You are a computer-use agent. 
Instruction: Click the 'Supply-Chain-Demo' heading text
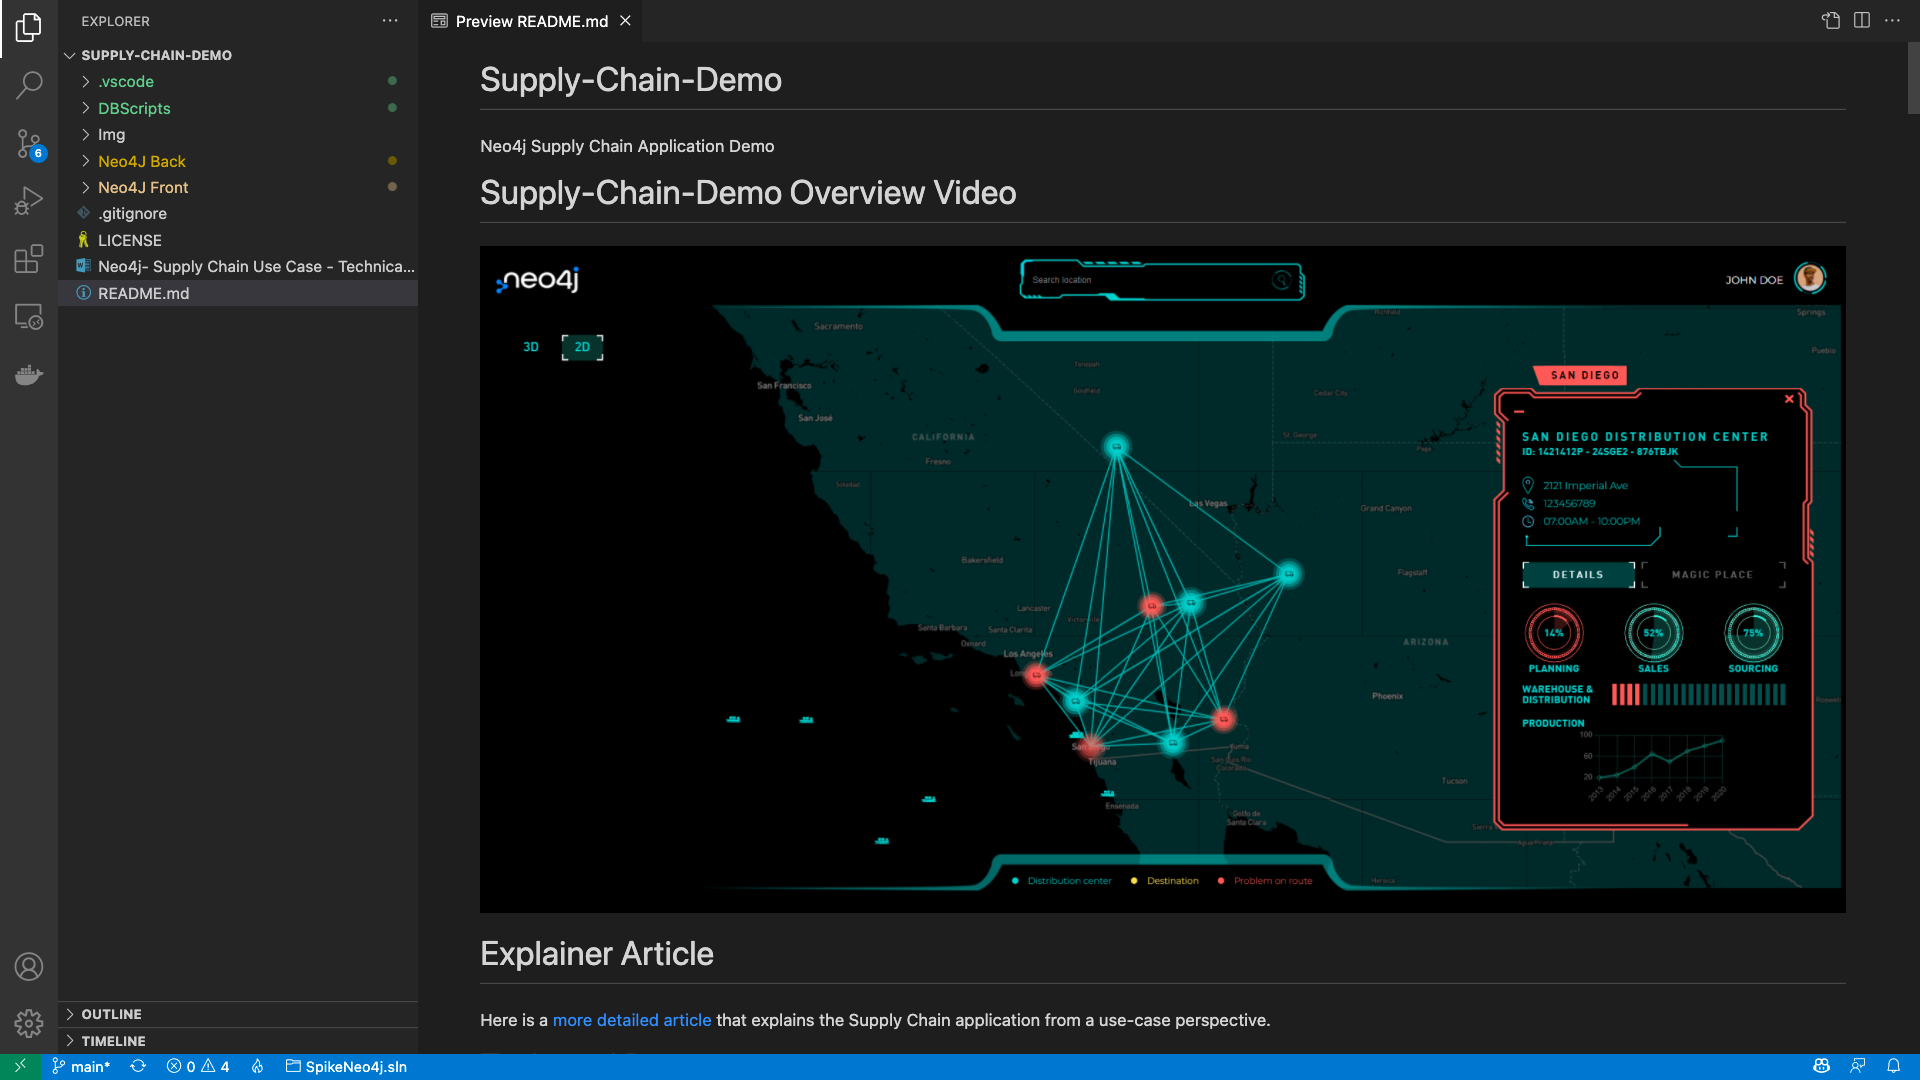(631, 80)
